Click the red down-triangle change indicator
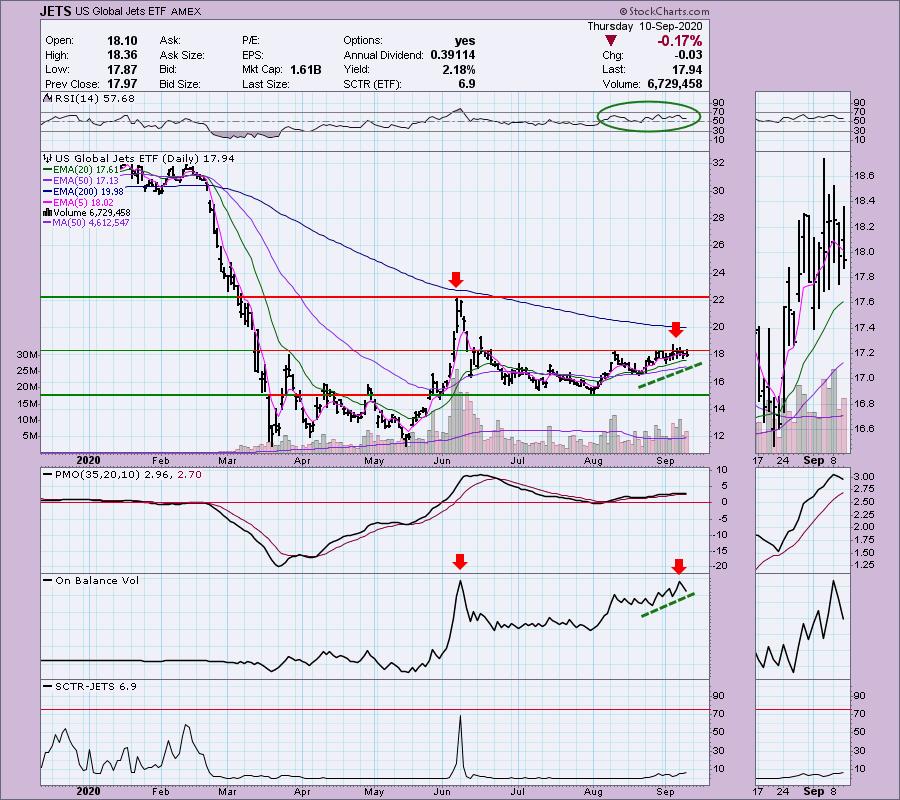The image size is (900, 800). (611, 41)
